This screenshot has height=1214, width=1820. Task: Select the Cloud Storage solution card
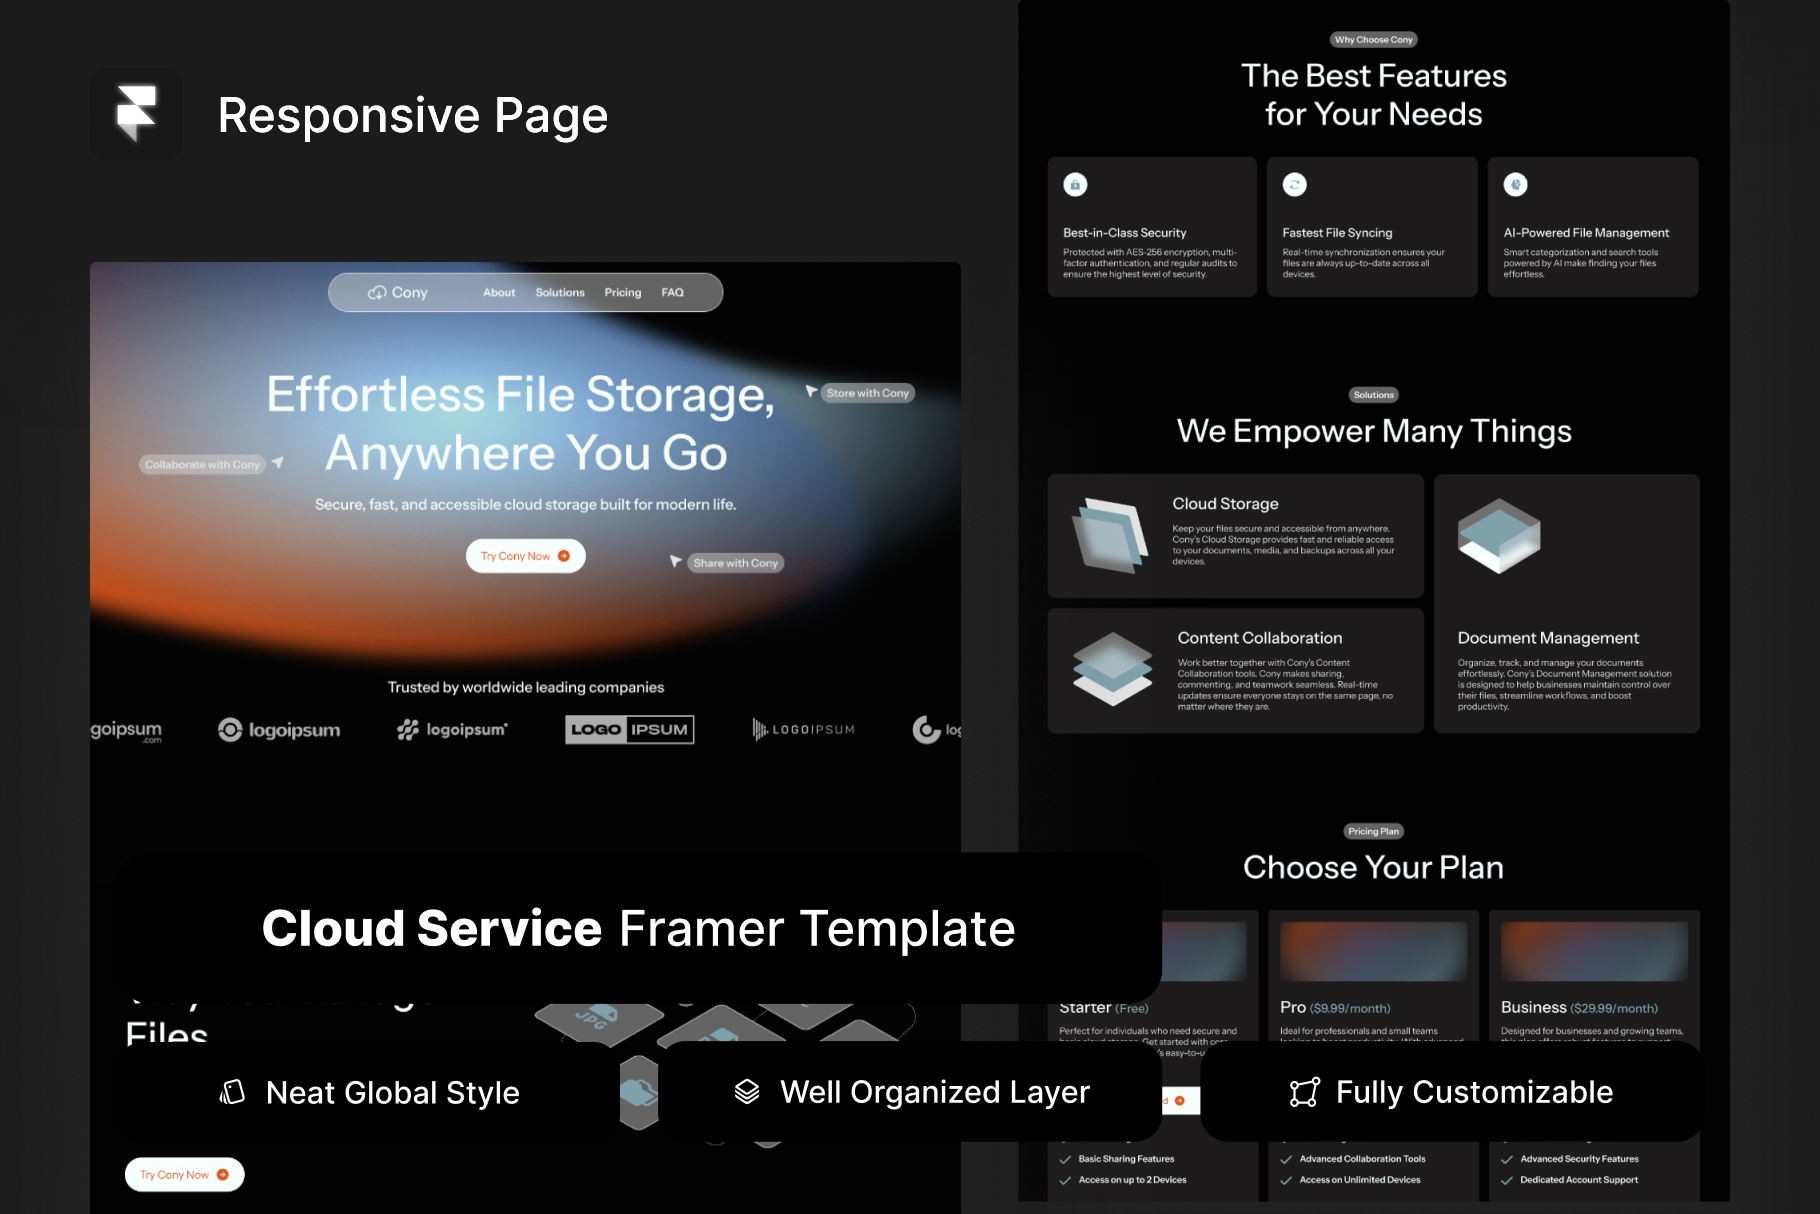[1235, 536]
